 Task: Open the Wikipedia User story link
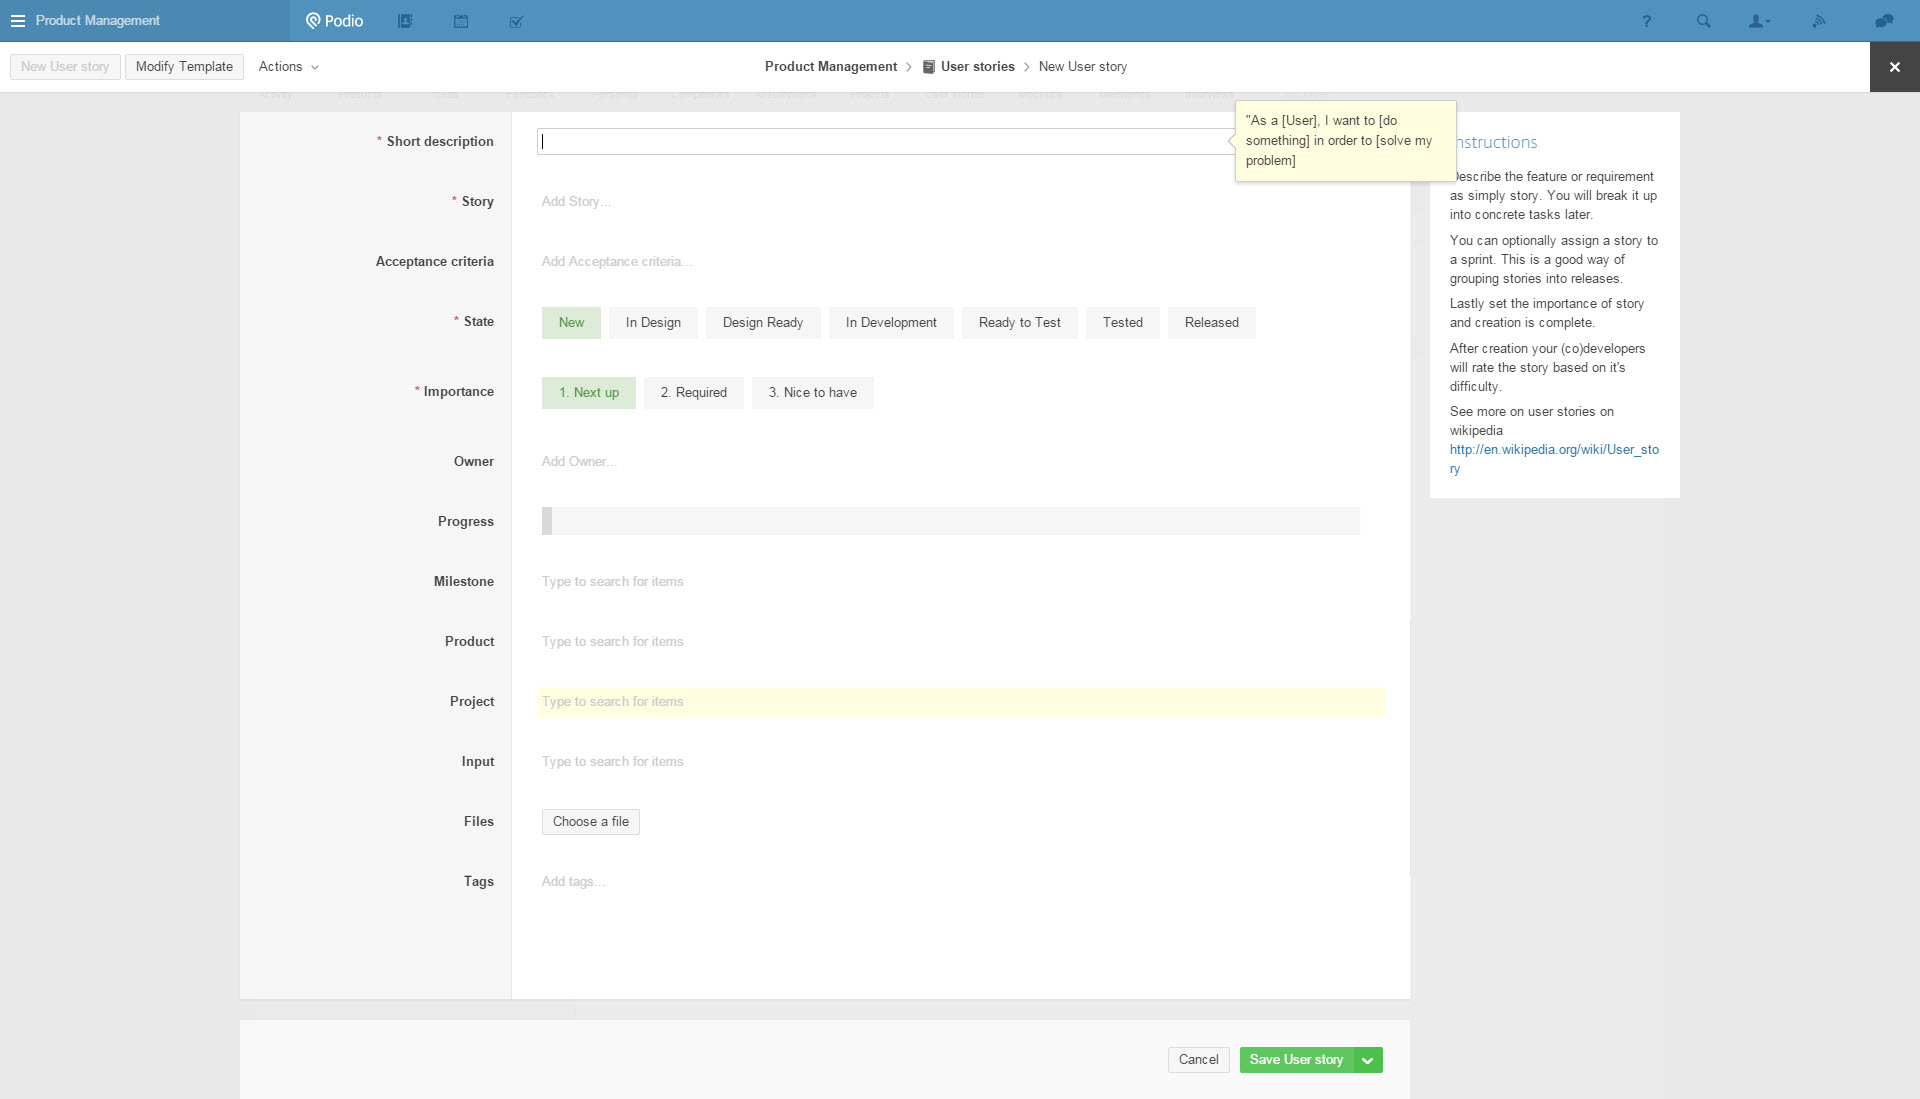(x=1553, y=450)
